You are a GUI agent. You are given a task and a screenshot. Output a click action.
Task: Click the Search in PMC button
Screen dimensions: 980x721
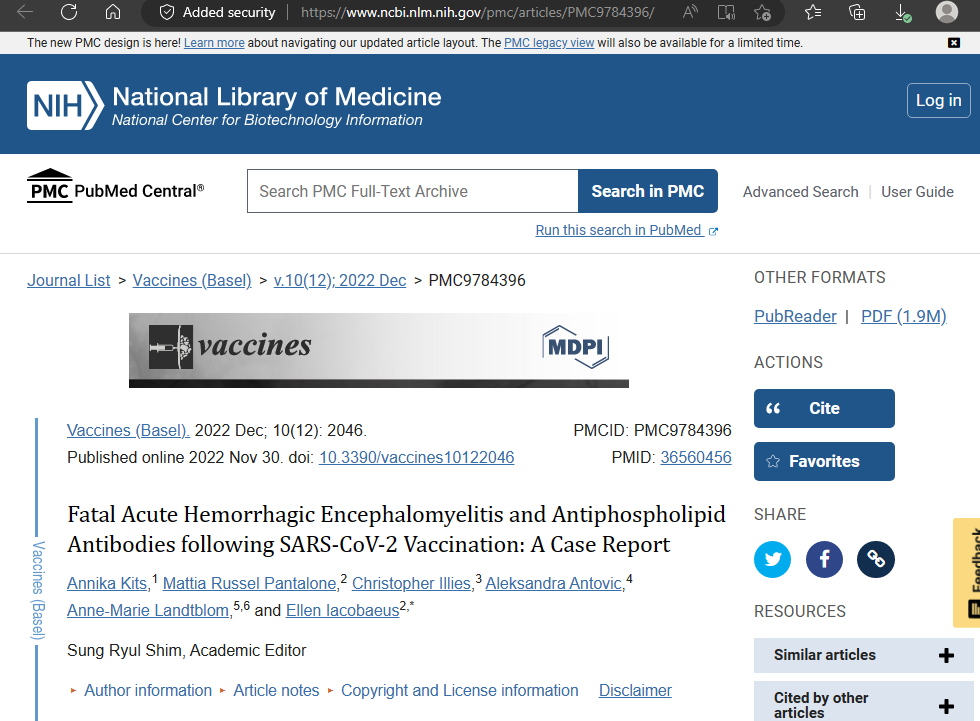[x=648, y=191]
